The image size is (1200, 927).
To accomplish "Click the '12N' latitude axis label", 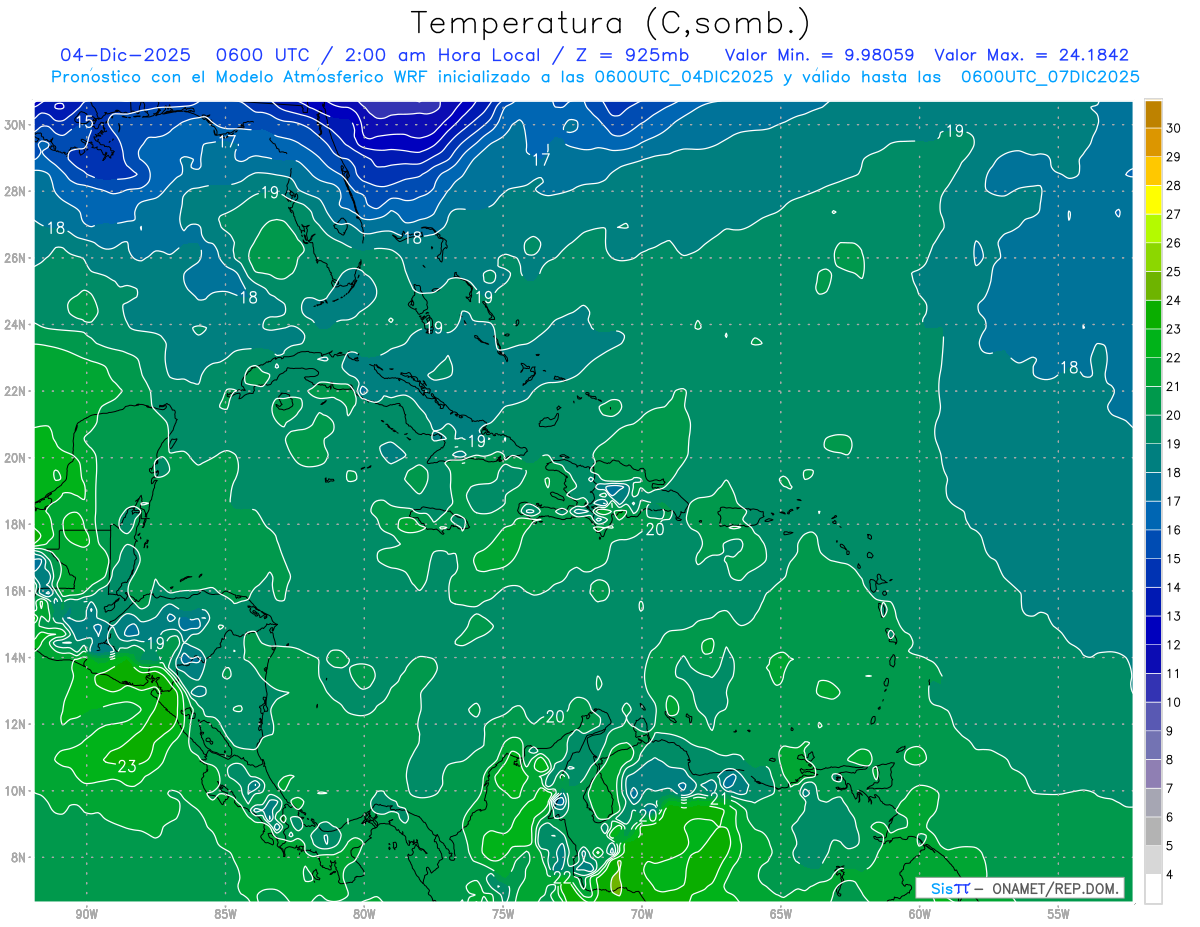I will (17, 724).
